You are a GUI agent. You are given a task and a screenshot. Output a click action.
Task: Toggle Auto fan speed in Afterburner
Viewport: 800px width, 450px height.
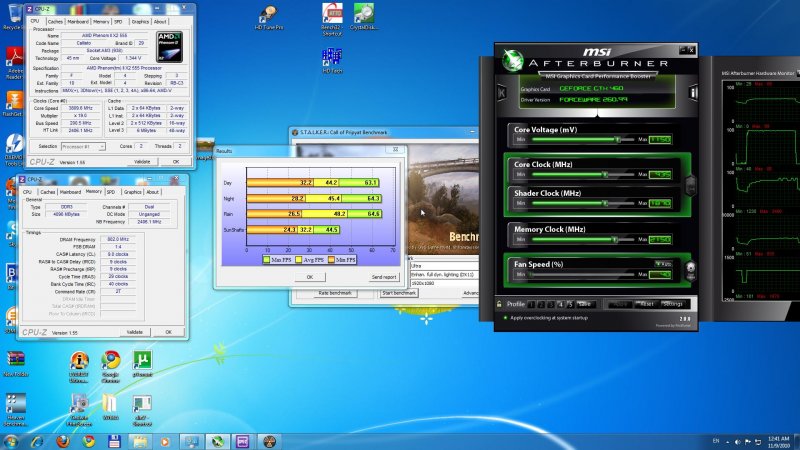point(663,264)
